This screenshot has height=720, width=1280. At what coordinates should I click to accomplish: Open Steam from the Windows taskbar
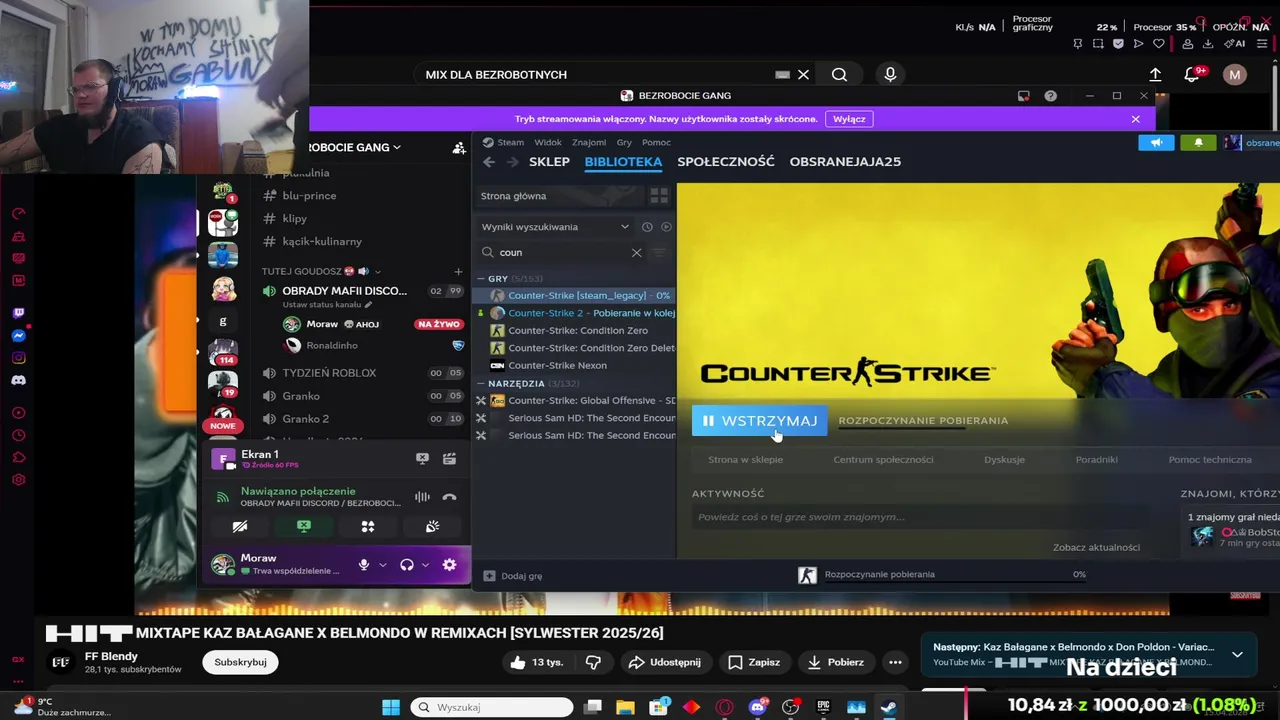[x=888, y=707]
